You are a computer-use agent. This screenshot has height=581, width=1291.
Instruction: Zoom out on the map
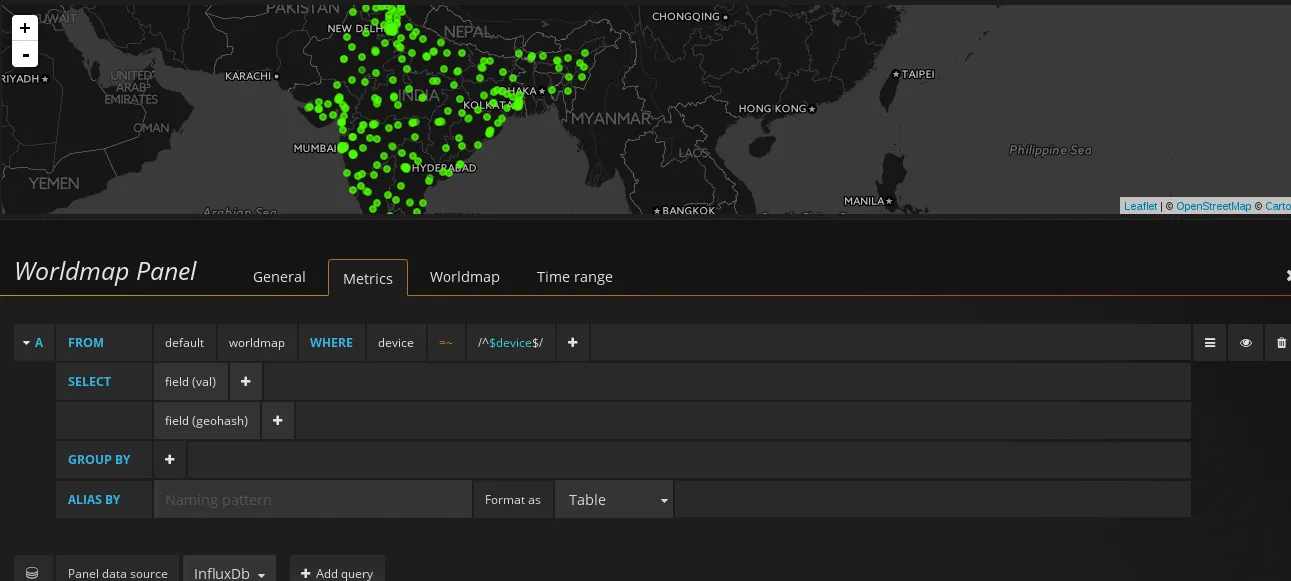coord(25,54)
